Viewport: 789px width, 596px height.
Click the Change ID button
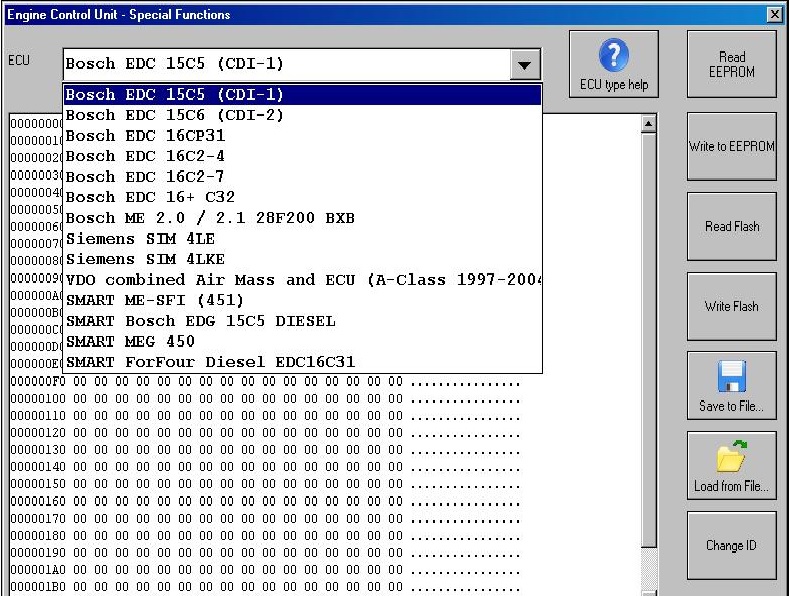pyautogui.click(x=731, y=546)
